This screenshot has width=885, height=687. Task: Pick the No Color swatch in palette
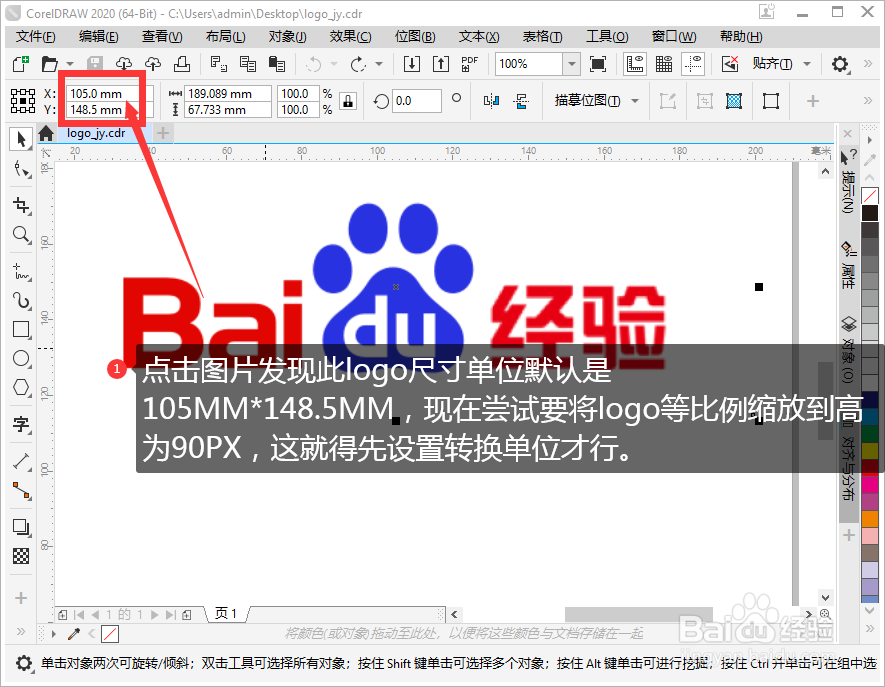(870, 196)
